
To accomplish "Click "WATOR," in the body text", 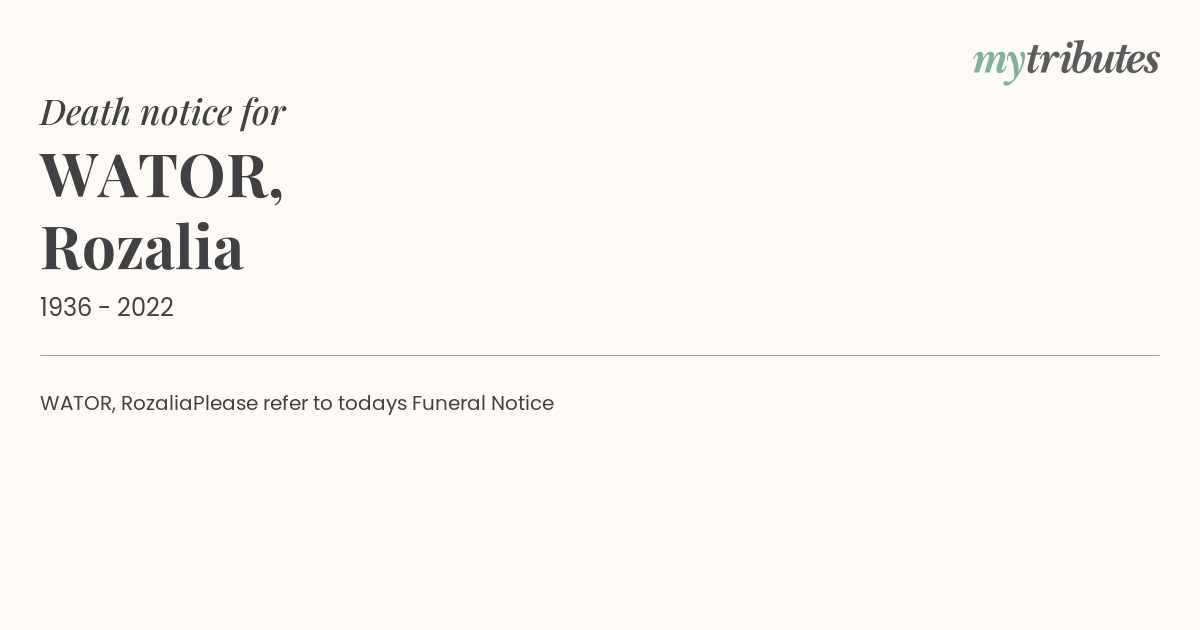I will (x=78, y=404).
